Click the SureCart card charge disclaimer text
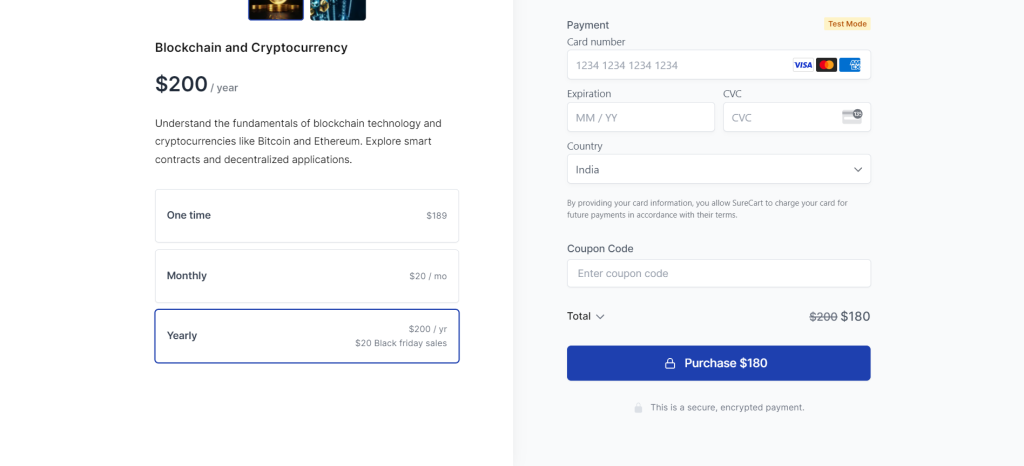The width and height of the screenshot is (1024, 466). point(707,209)
